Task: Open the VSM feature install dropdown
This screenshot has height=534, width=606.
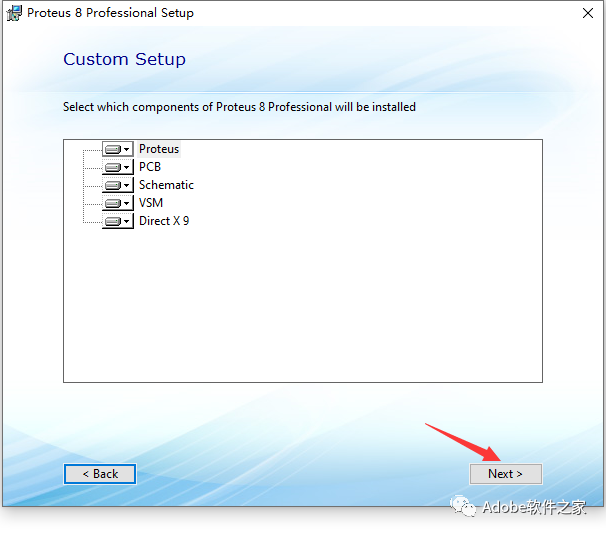Action: click(118, 203)
